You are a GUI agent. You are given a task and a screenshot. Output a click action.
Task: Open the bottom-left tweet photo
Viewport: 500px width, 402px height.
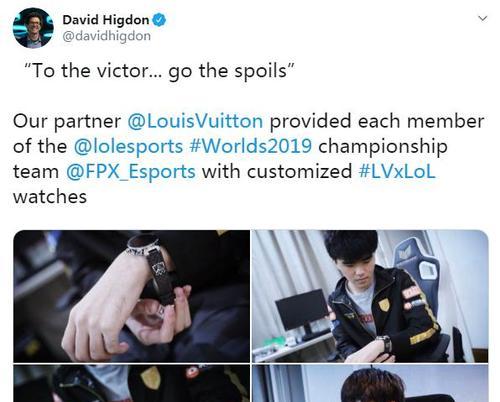[x=132, y=383]
